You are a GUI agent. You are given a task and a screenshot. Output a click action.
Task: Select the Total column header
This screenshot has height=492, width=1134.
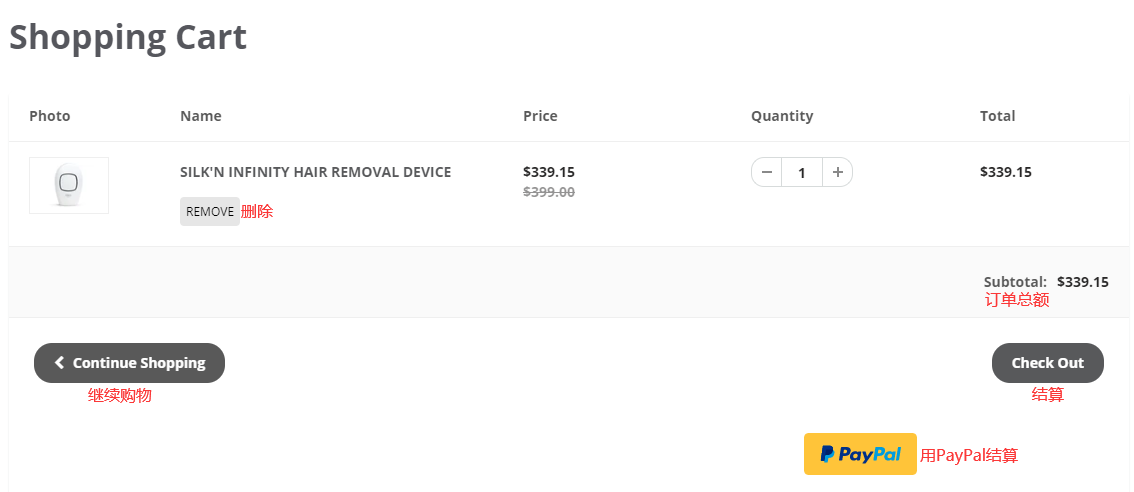coord(997,116)
